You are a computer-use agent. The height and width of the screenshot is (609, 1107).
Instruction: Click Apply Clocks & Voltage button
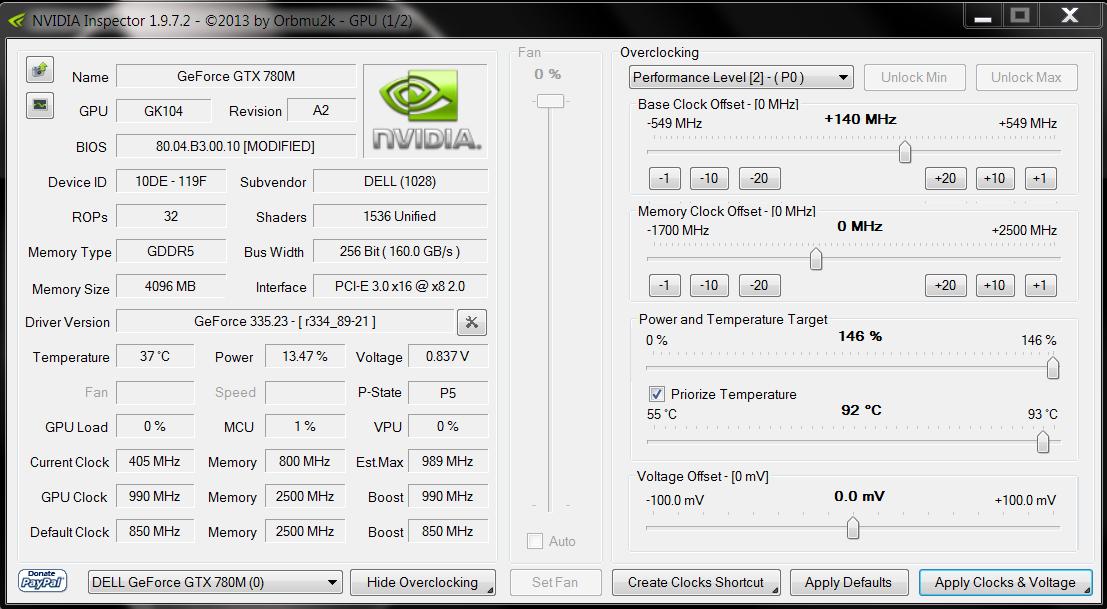[1005, 583]
